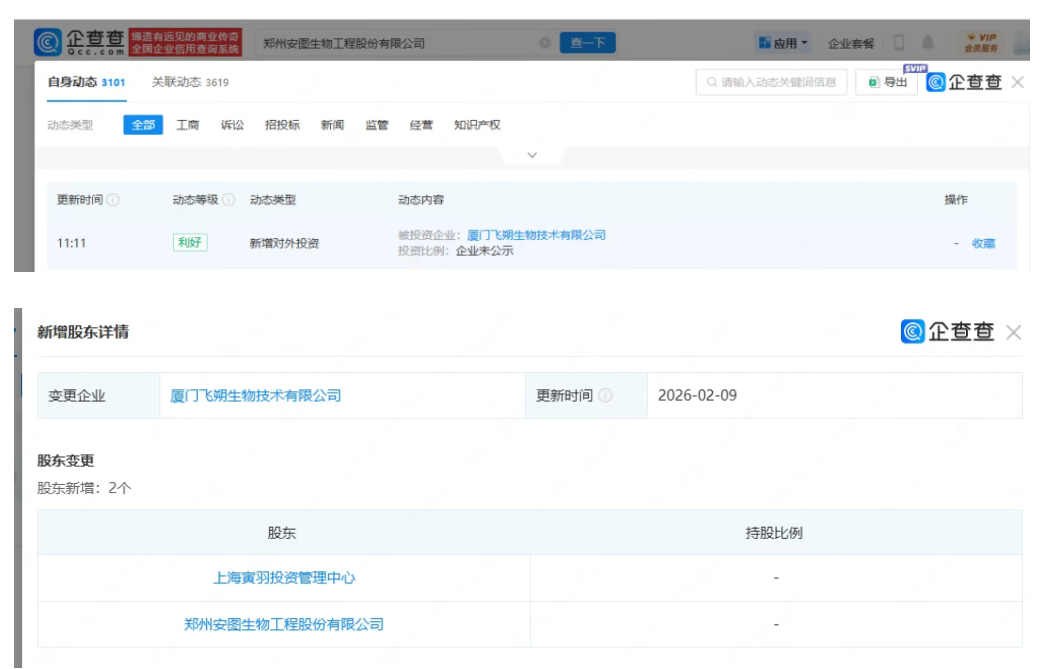Open the 应用 dropdown menu

pos(784,43)
